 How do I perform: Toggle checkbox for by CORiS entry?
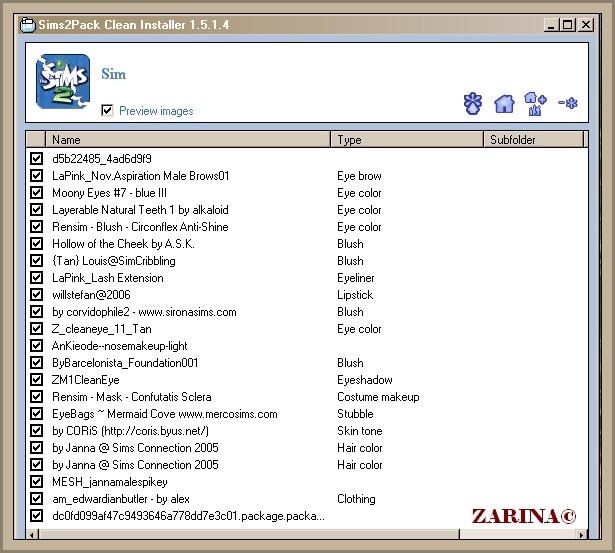36,430
